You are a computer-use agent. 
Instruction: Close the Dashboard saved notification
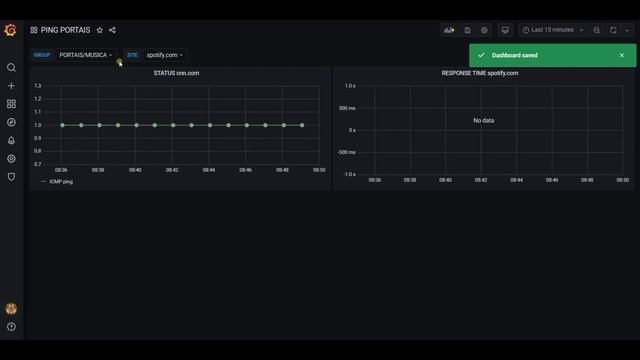[622, 55]
